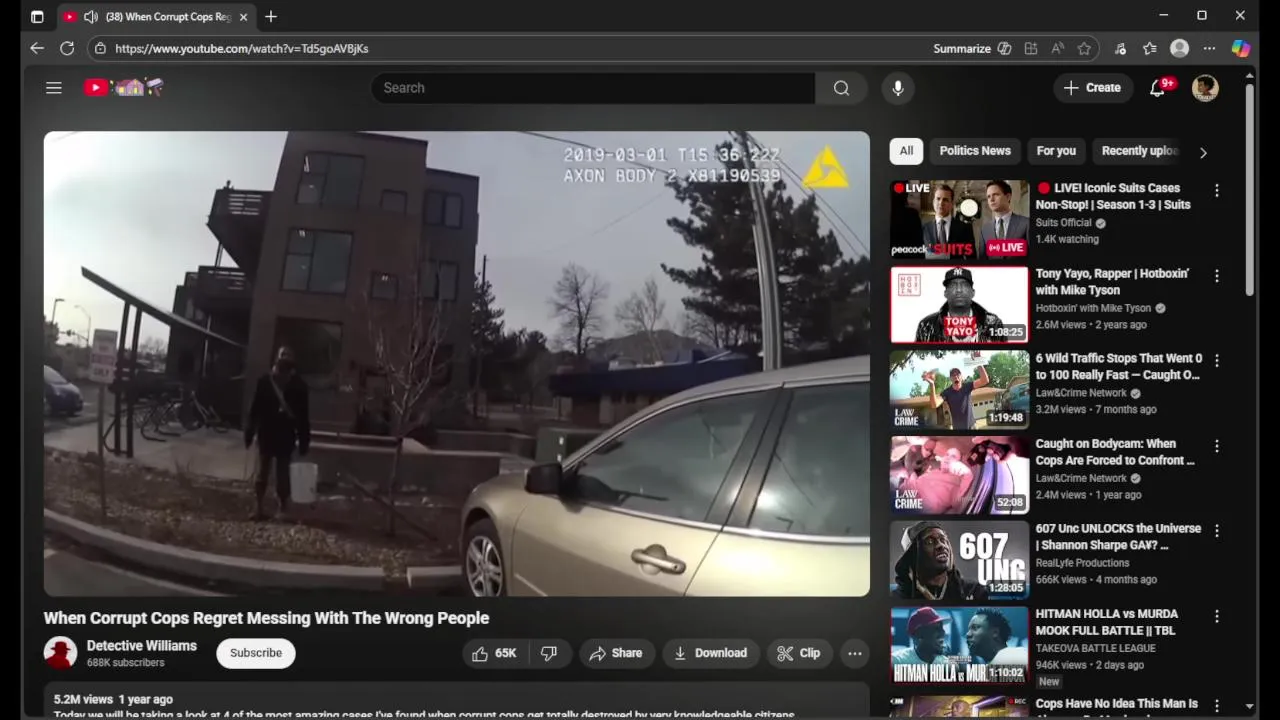1280x720 pixels.
Task: Click the search magnifier button
Action: click(841, 88)
